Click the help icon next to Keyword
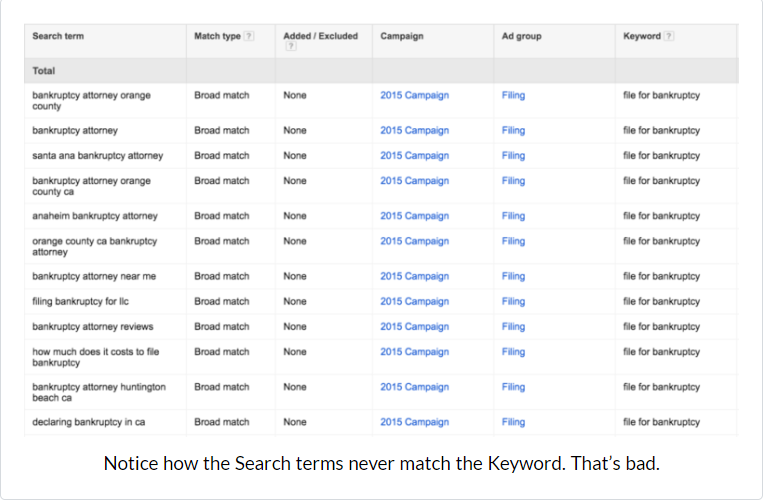The image size is (764, 503). 669,36
